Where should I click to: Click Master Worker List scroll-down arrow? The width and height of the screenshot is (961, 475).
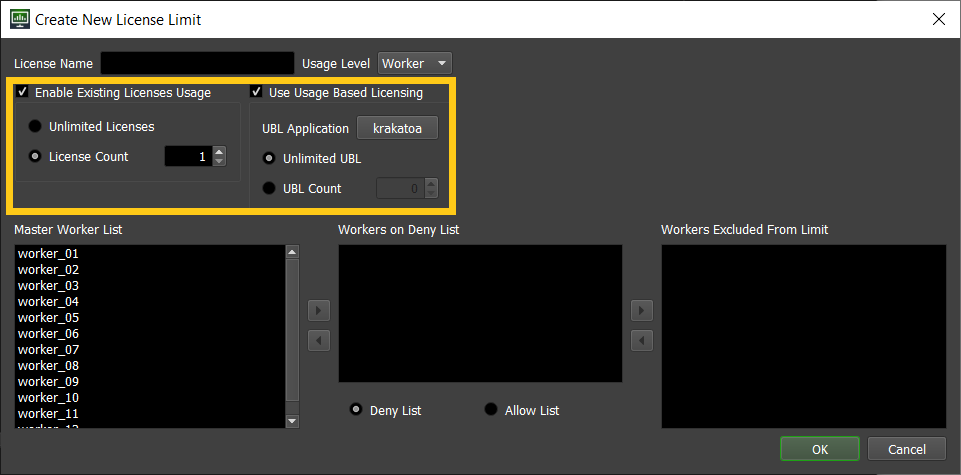pyautogui.click(x=292, y=421)
